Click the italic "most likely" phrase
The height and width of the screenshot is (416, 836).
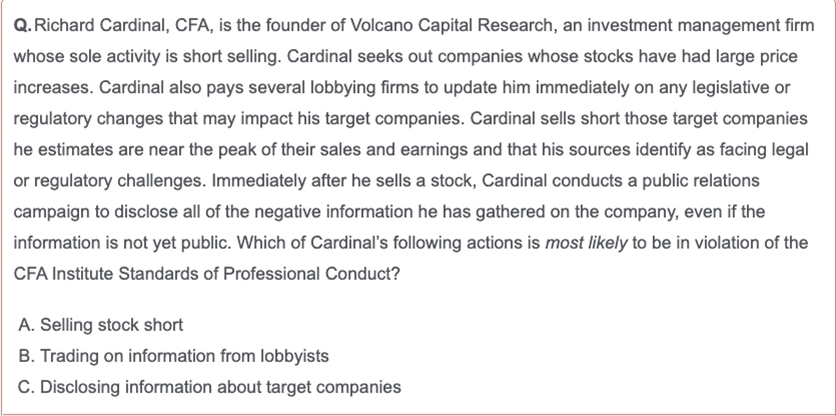coord(585,243)
